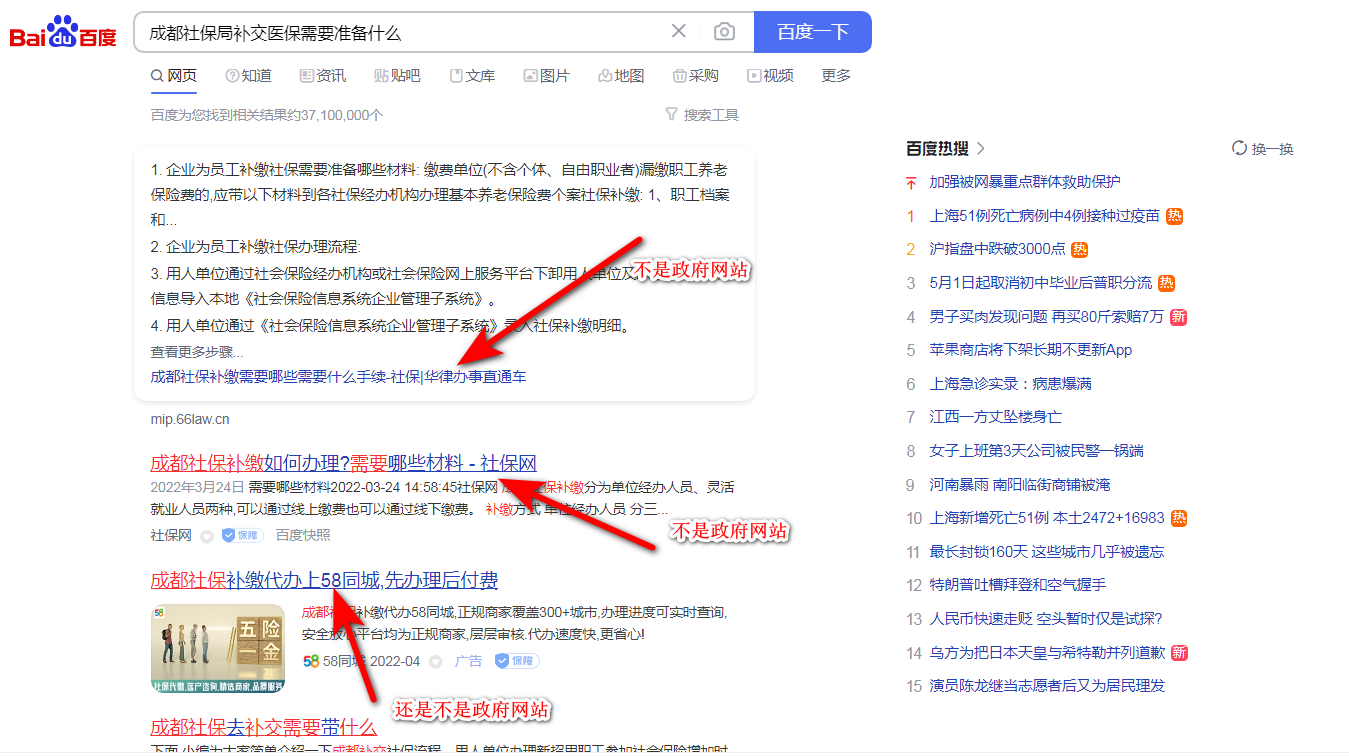Screen dimensions: 1349x756
Task: Click the 新 badge beside 希特勒并列道歉 topic
Action: click(1180, 653)
